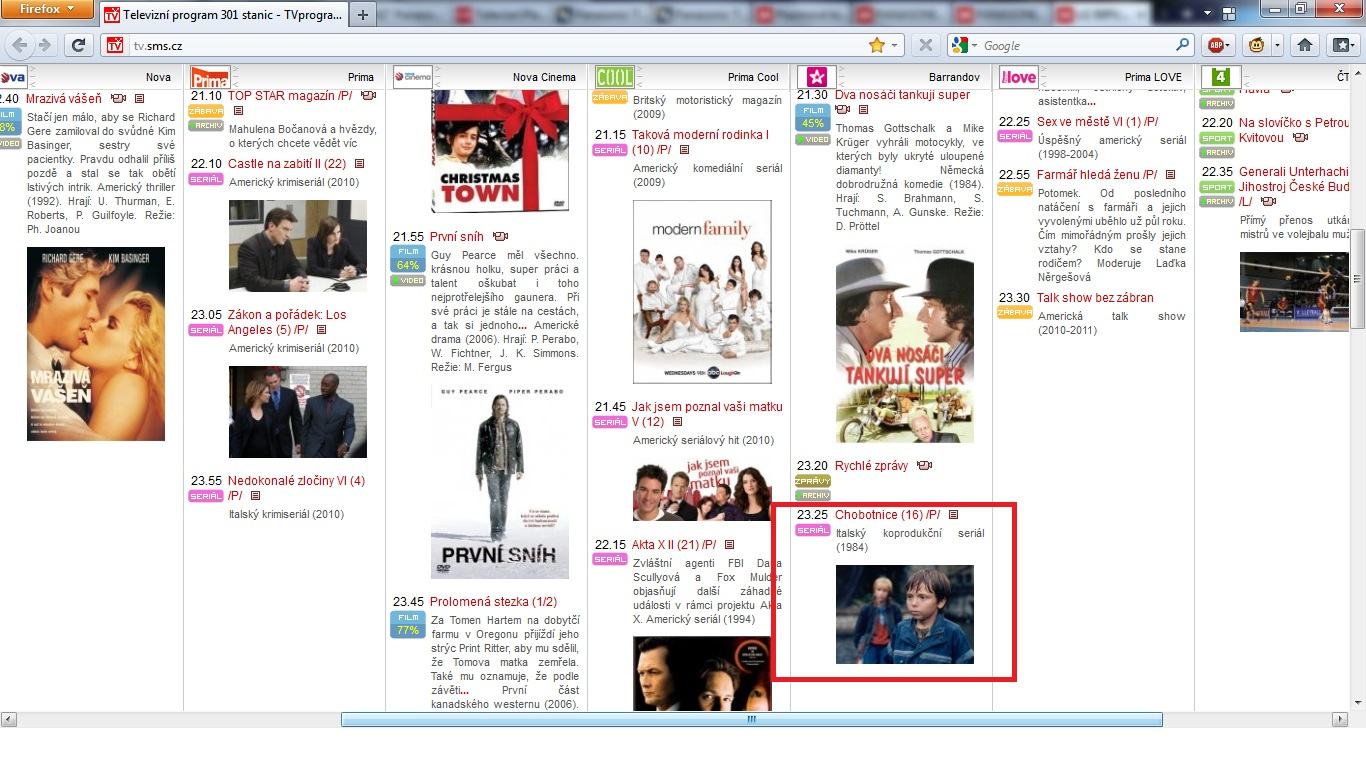Viewport: 1366px width, 768px height.
Task: Reload the tv.sms.cz page
Action: 78,45
